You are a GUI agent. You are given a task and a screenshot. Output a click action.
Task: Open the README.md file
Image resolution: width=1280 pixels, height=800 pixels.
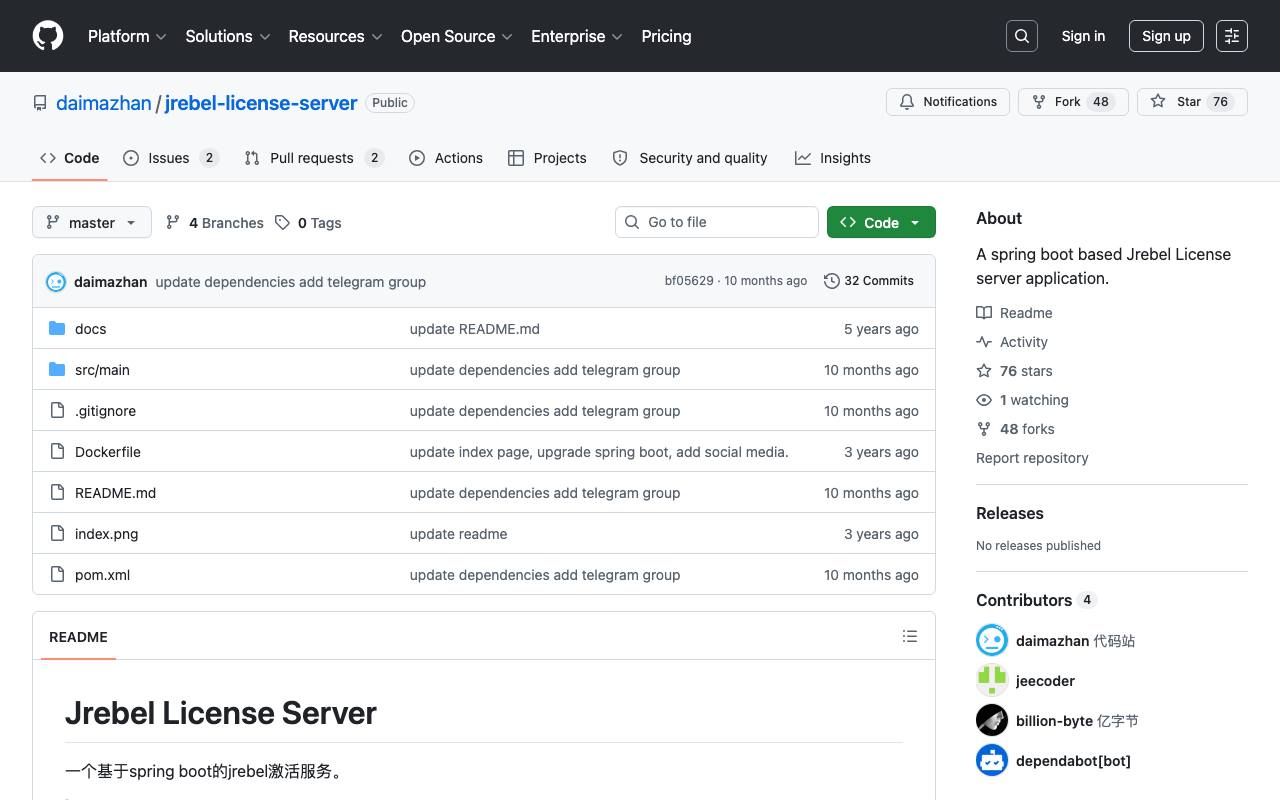115,493
